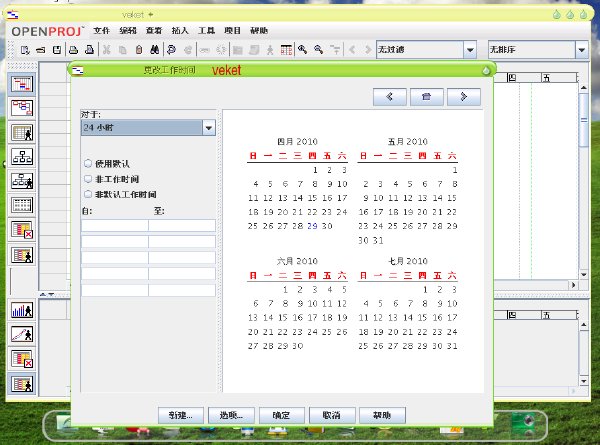600x445 pixels.
Task: Click the calendar working-time toolbar icon
Action: click(286, 50)
